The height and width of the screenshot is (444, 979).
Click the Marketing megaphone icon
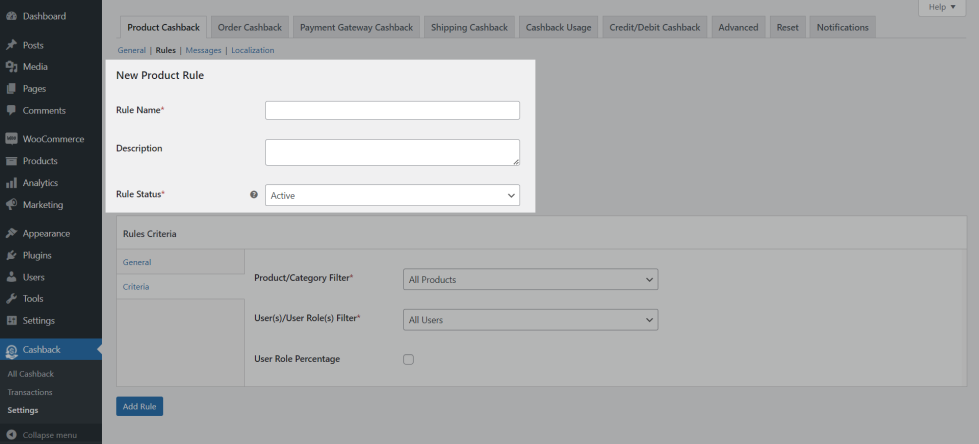(x=11, y=205)
